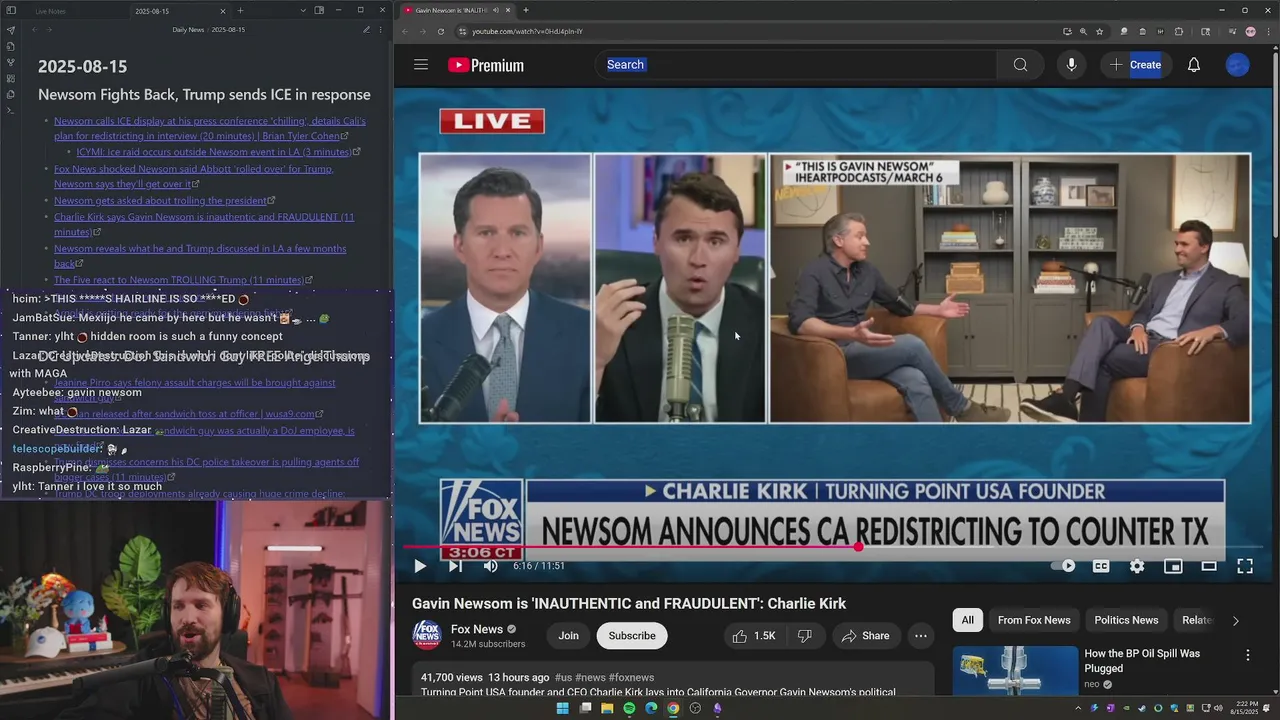Open the Obsidian graph view icon
This screenshot has height=720, width=1280.
11,62
